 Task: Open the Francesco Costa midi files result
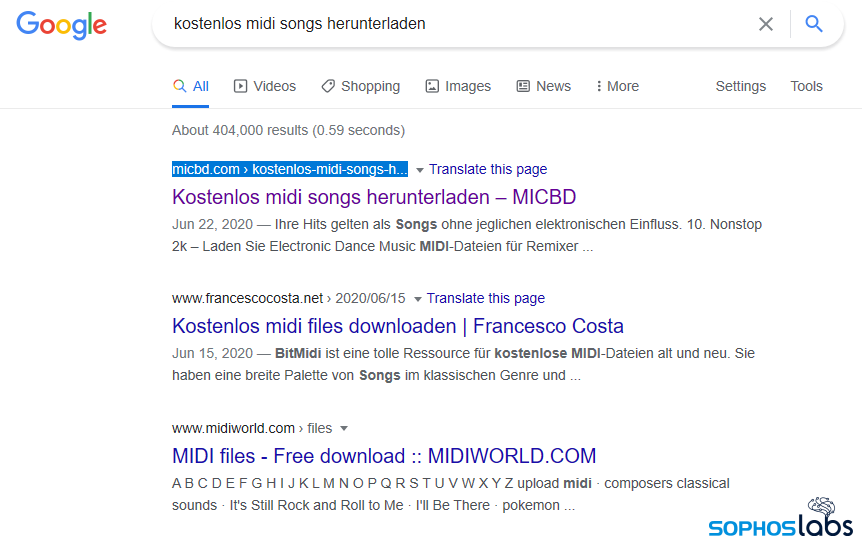[398, 326]
